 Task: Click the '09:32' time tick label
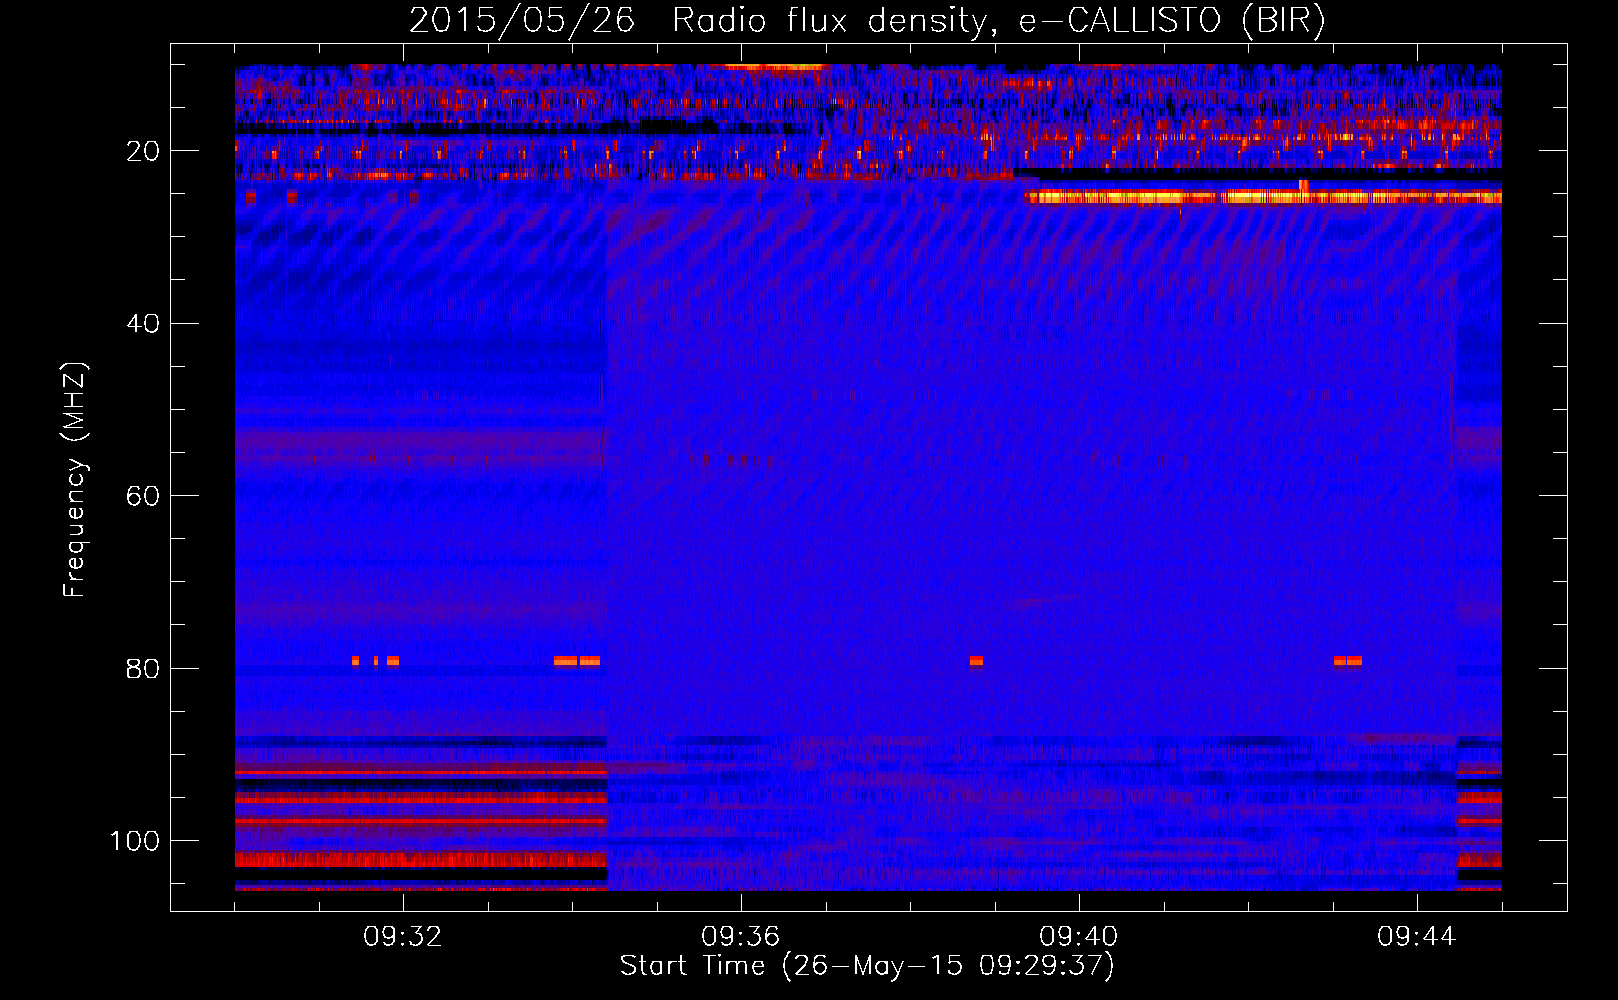tap(403, 937)
